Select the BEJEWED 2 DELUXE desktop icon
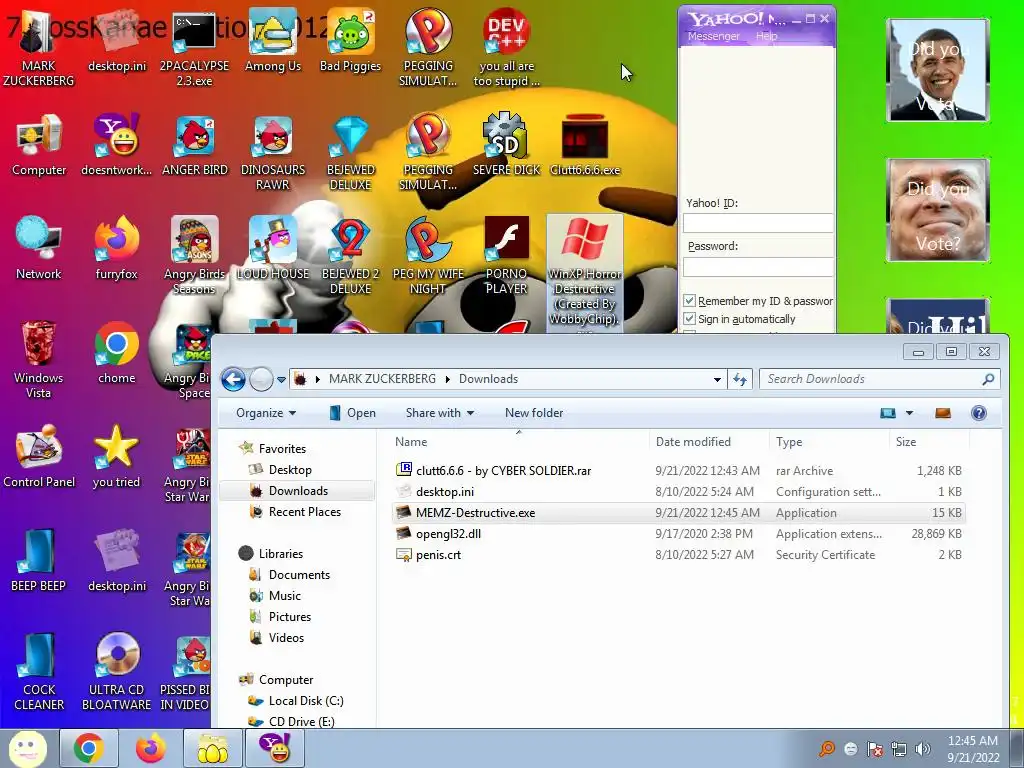Screen dimensions: 1024x768 coord(350,256)
